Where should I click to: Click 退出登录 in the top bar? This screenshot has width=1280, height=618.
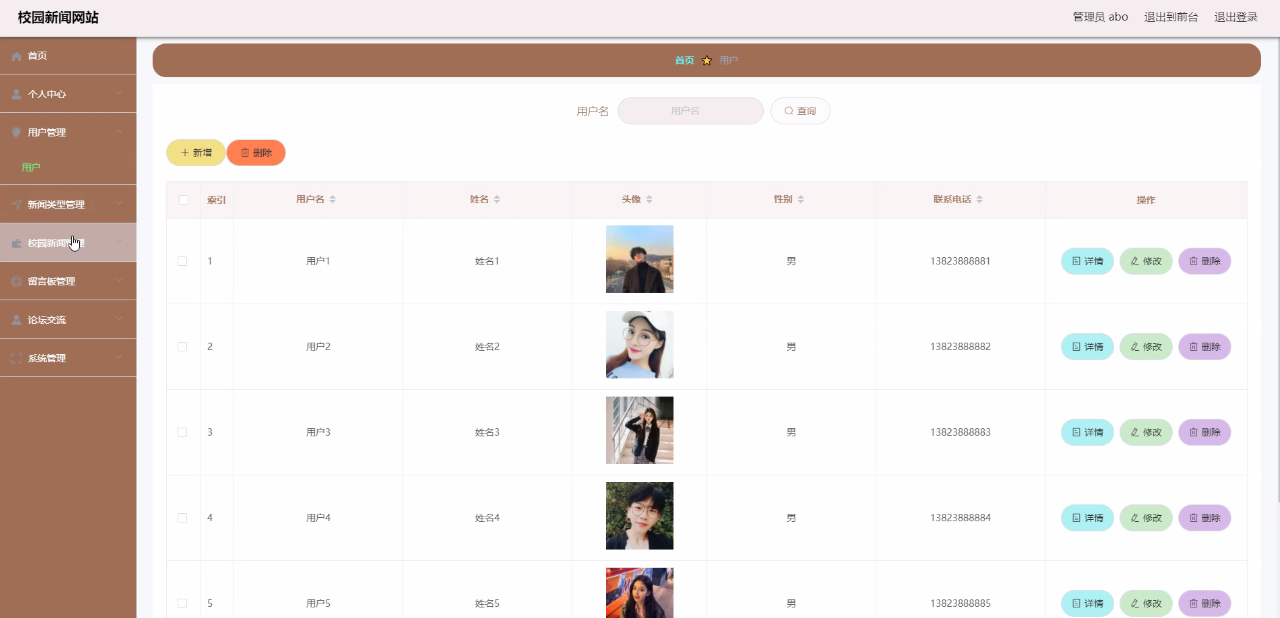[1235, 17]
